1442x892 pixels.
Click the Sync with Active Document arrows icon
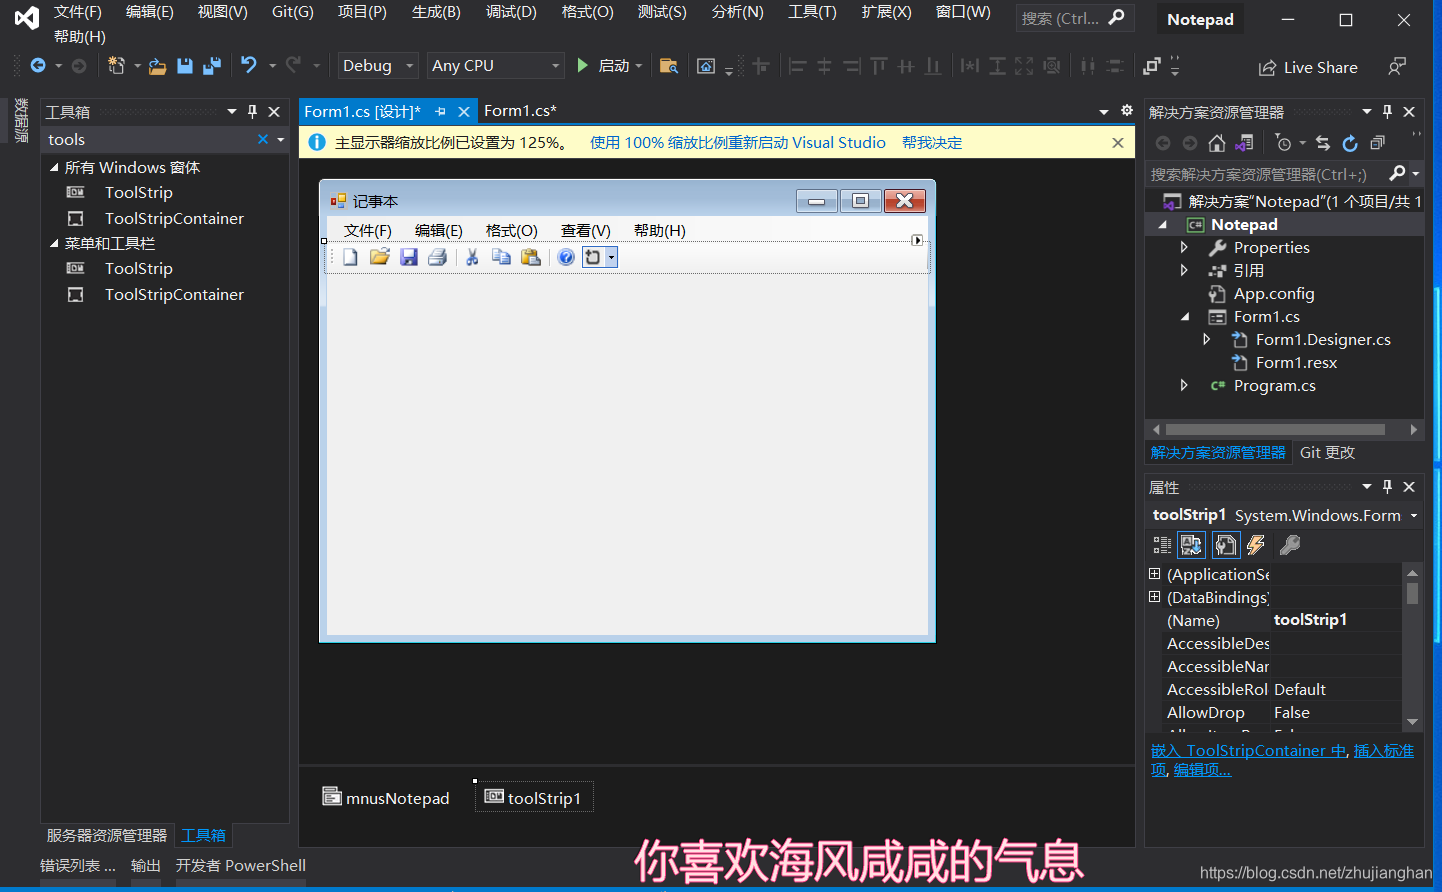(1323, 143)
